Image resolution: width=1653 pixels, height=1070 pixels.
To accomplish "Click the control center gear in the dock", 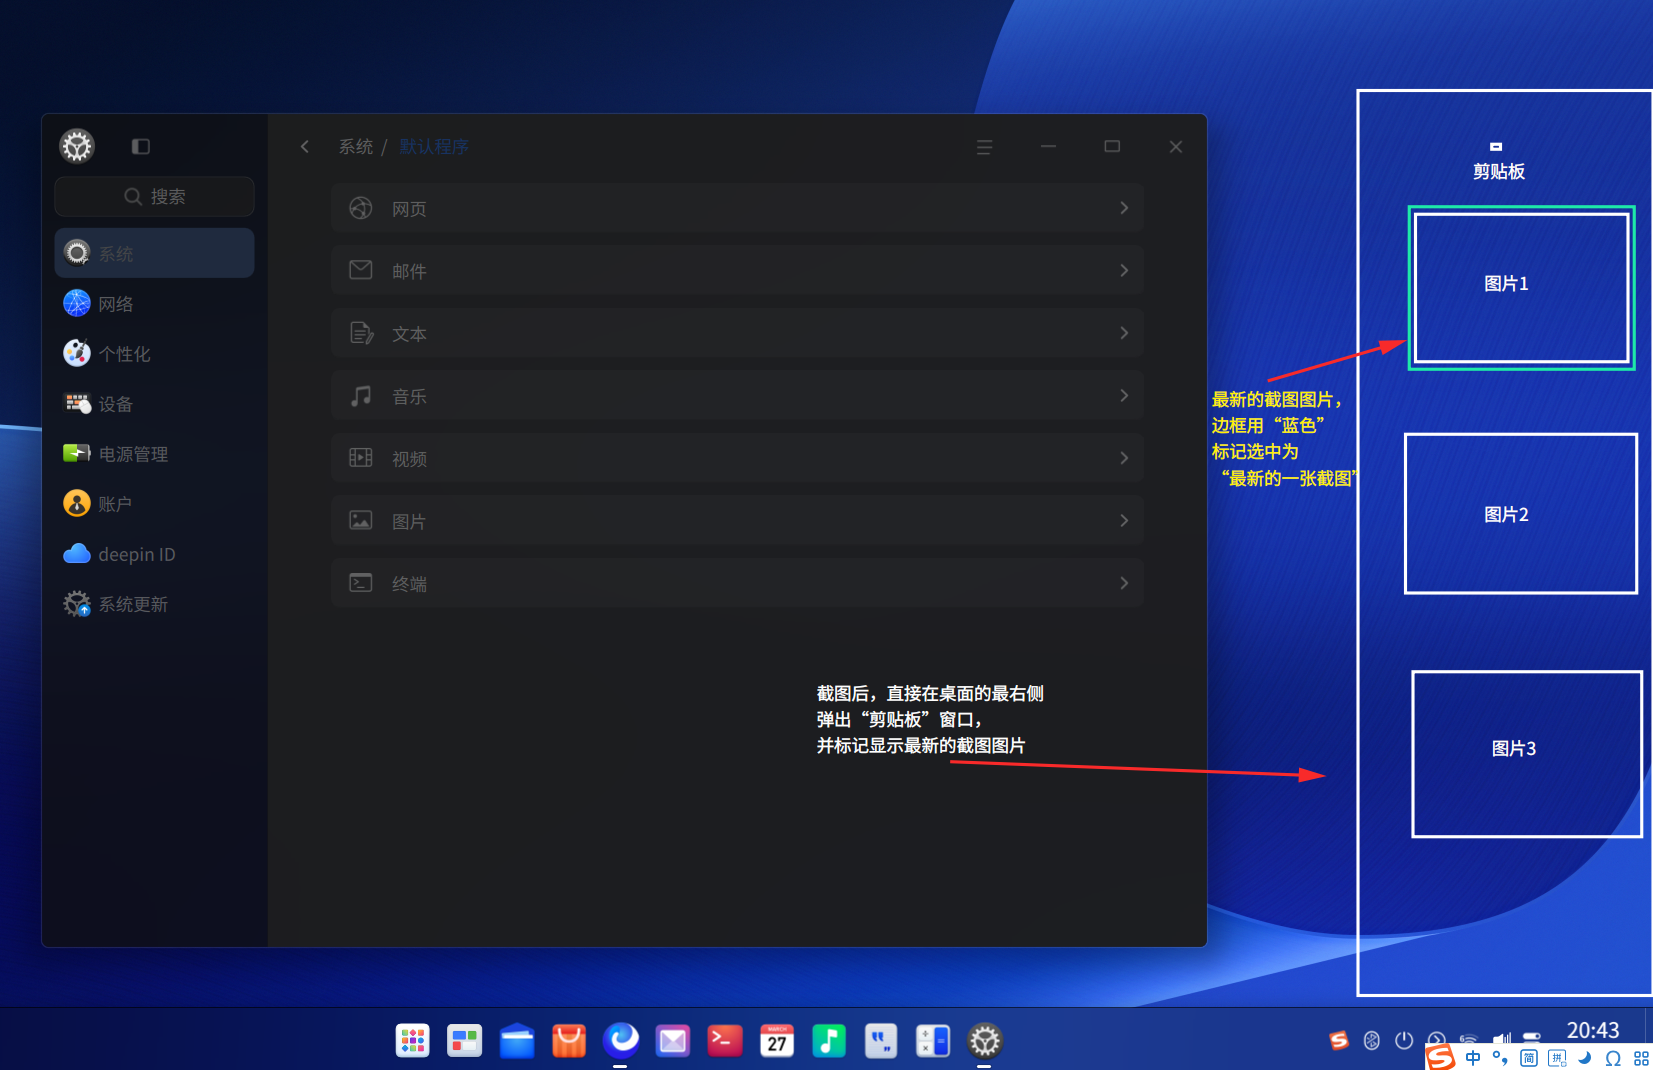I will pyautogui.click(x=985, y=1041).
